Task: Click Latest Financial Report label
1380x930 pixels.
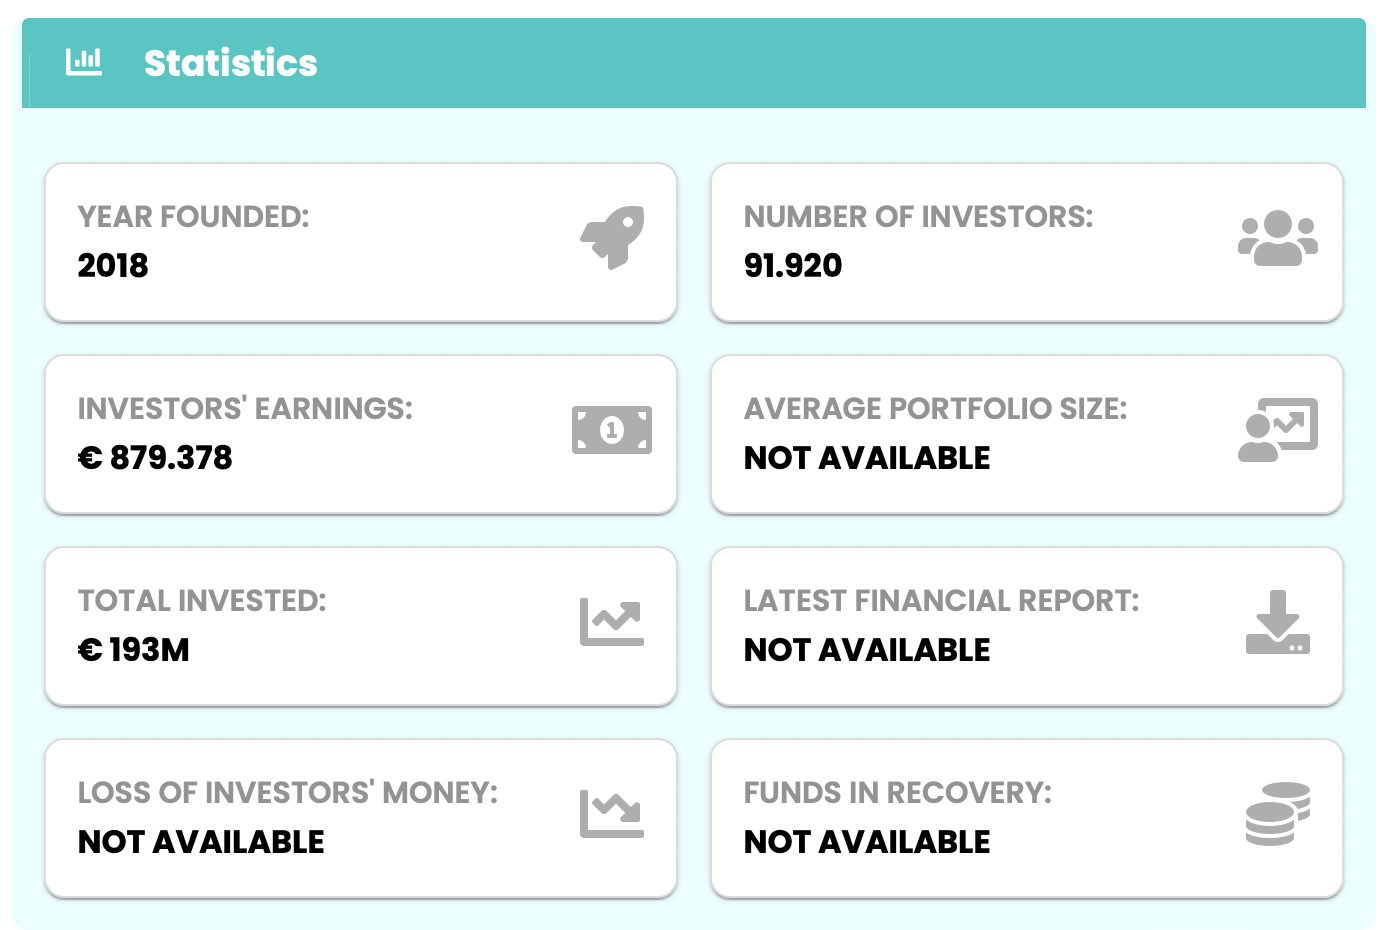Action: click(x=941, y=600)
